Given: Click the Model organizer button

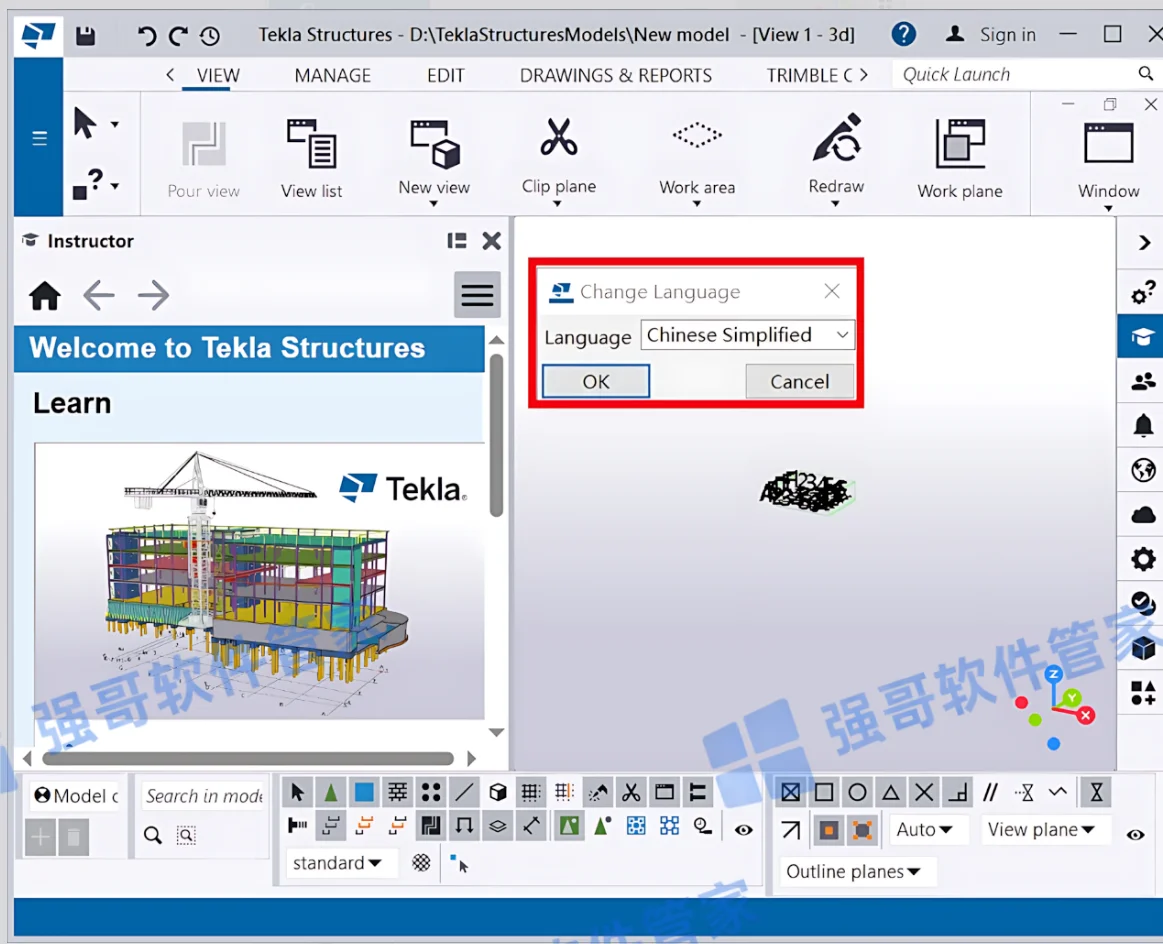Looking at the screenshot, I should (75, 796).
